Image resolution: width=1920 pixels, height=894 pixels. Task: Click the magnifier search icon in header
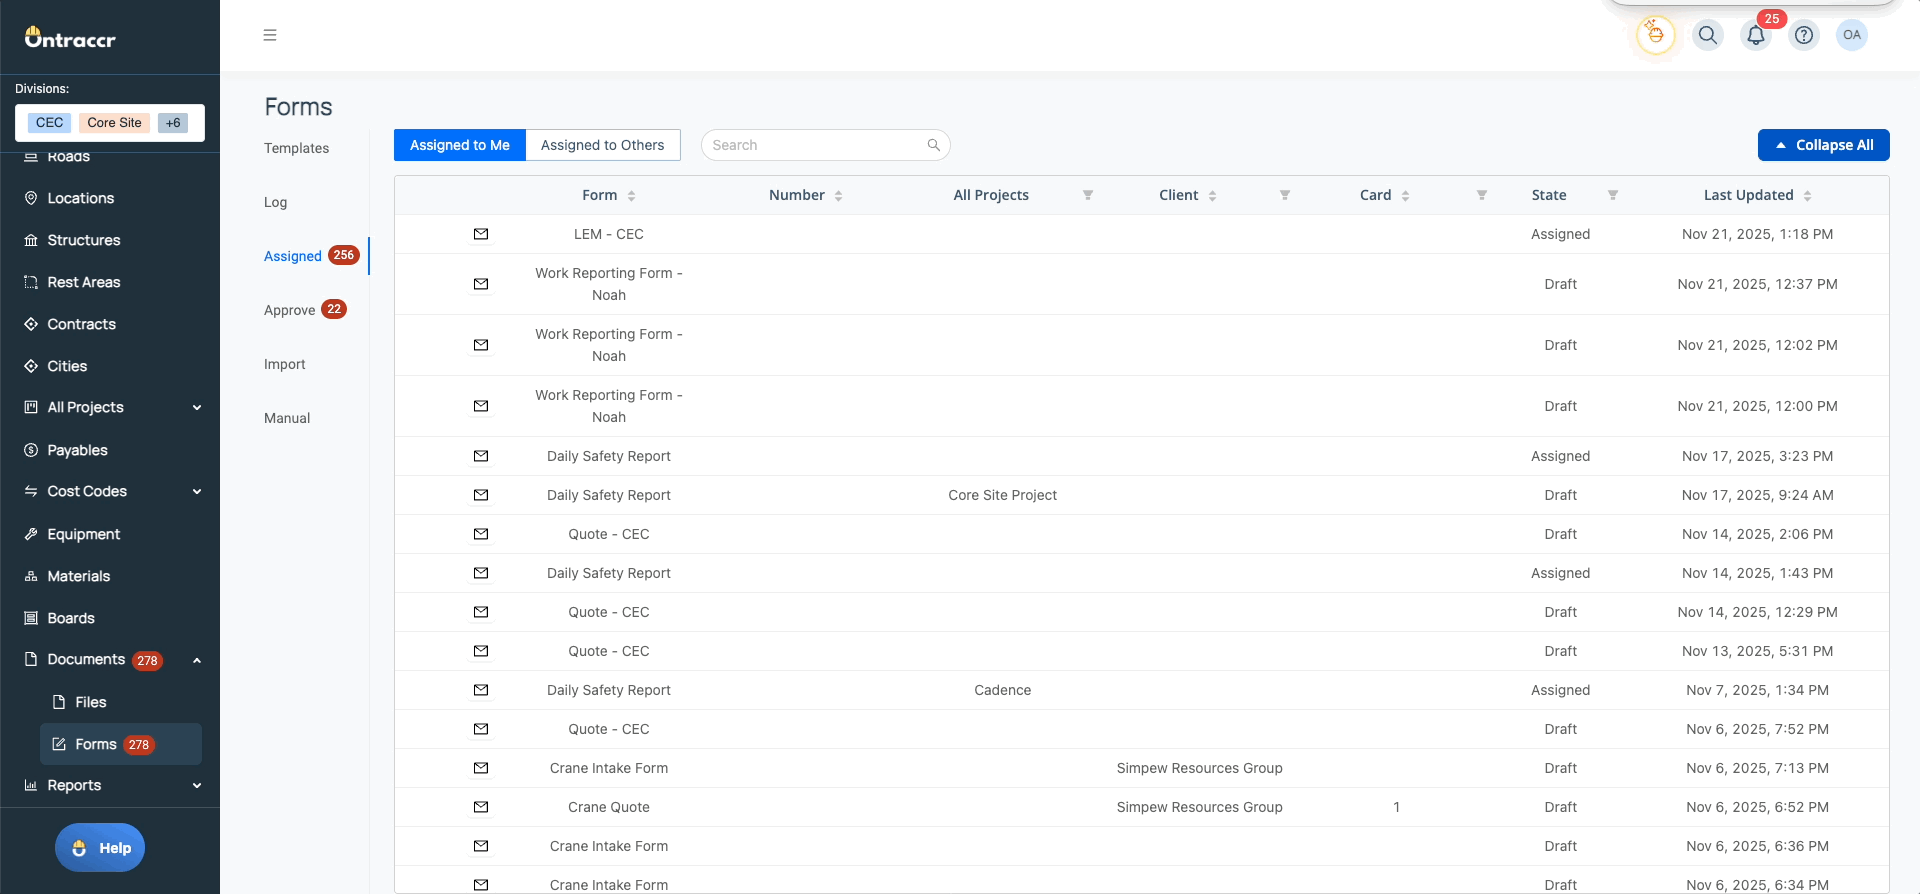click(x=1708, y=35)
